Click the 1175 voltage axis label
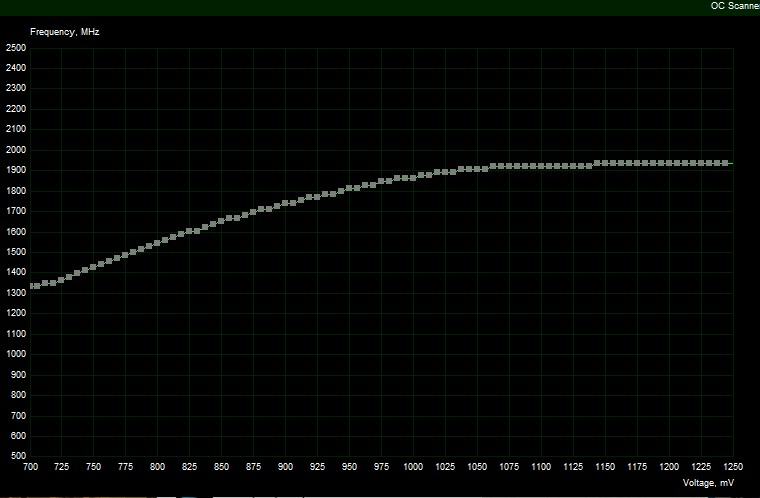Image resolution: width=760 pixels, height=498 pixels. tap(637, 466)
